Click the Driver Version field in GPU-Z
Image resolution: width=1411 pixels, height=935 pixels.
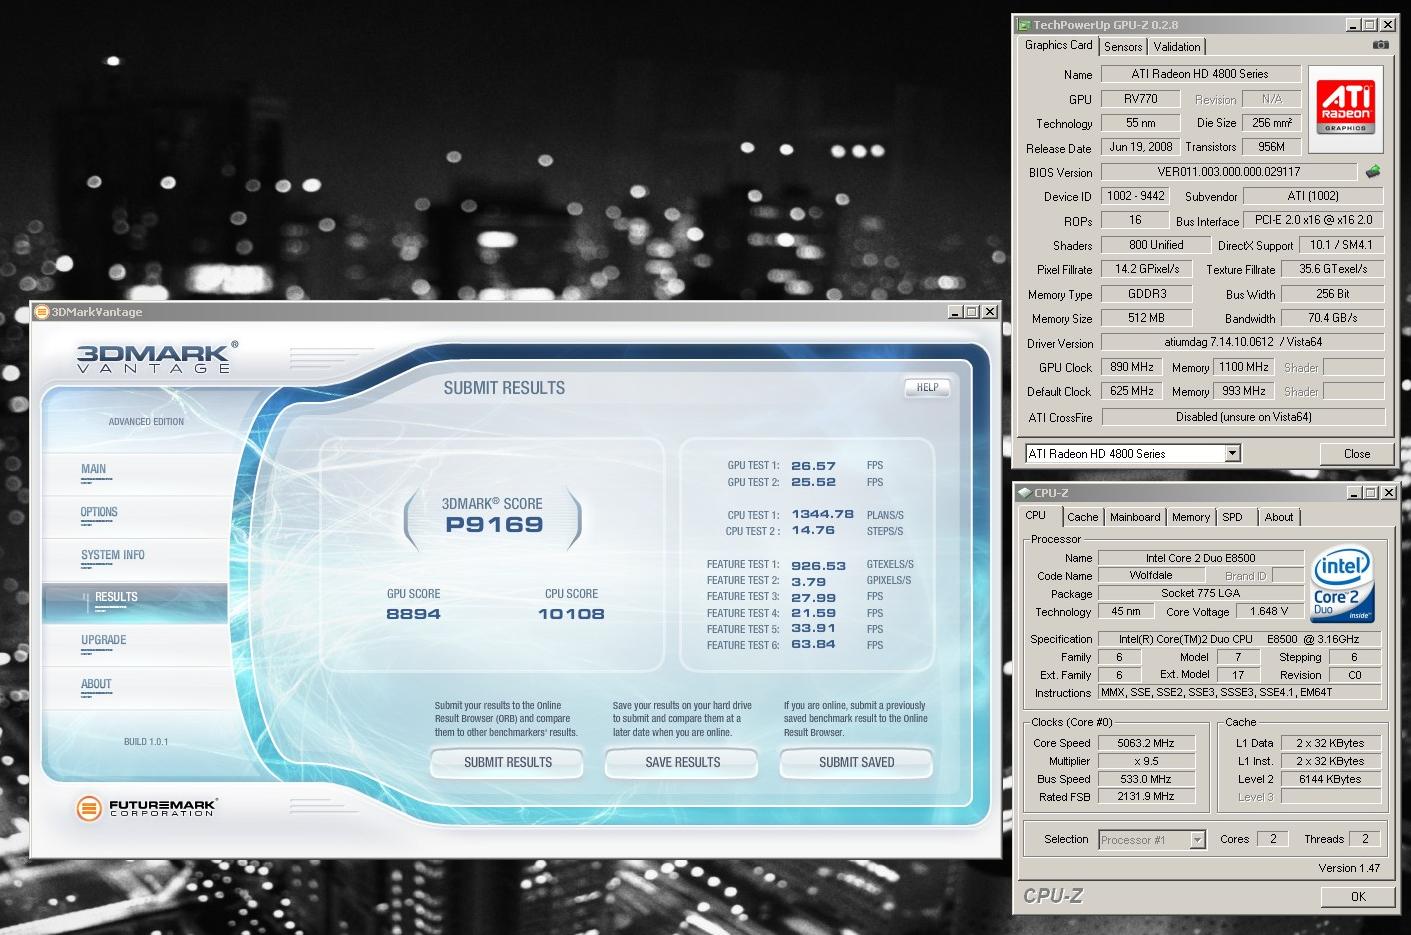click(1242, 343)
